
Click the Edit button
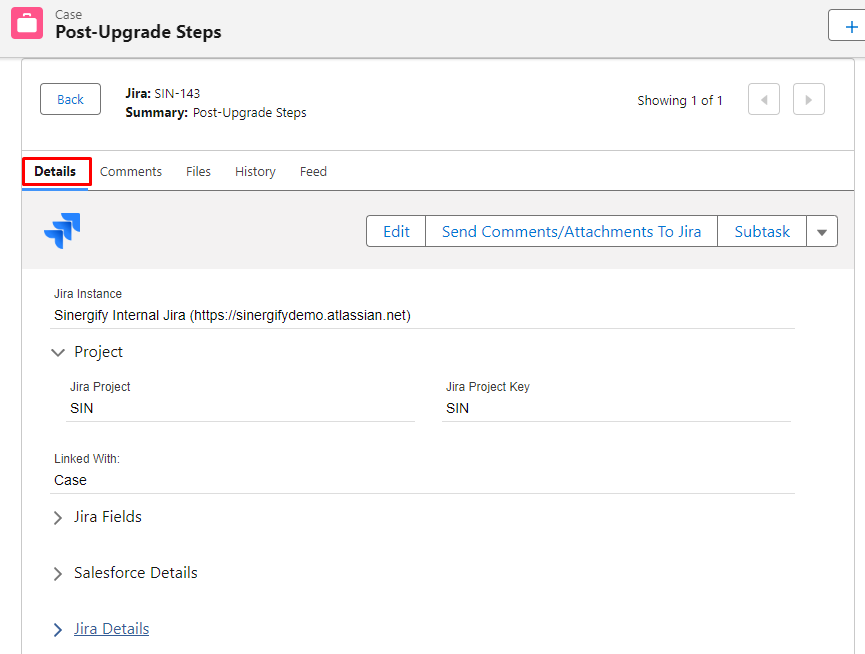tap(396, 232)
